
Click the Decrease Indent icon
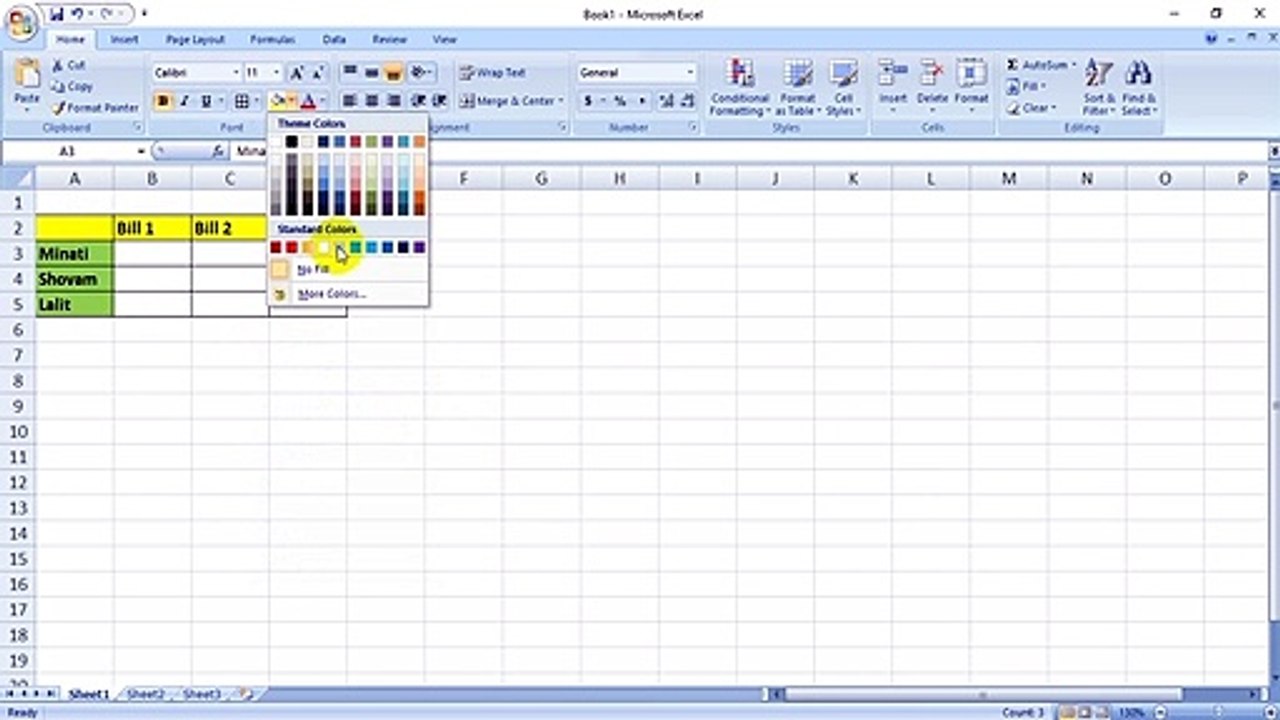coord(418,101)
